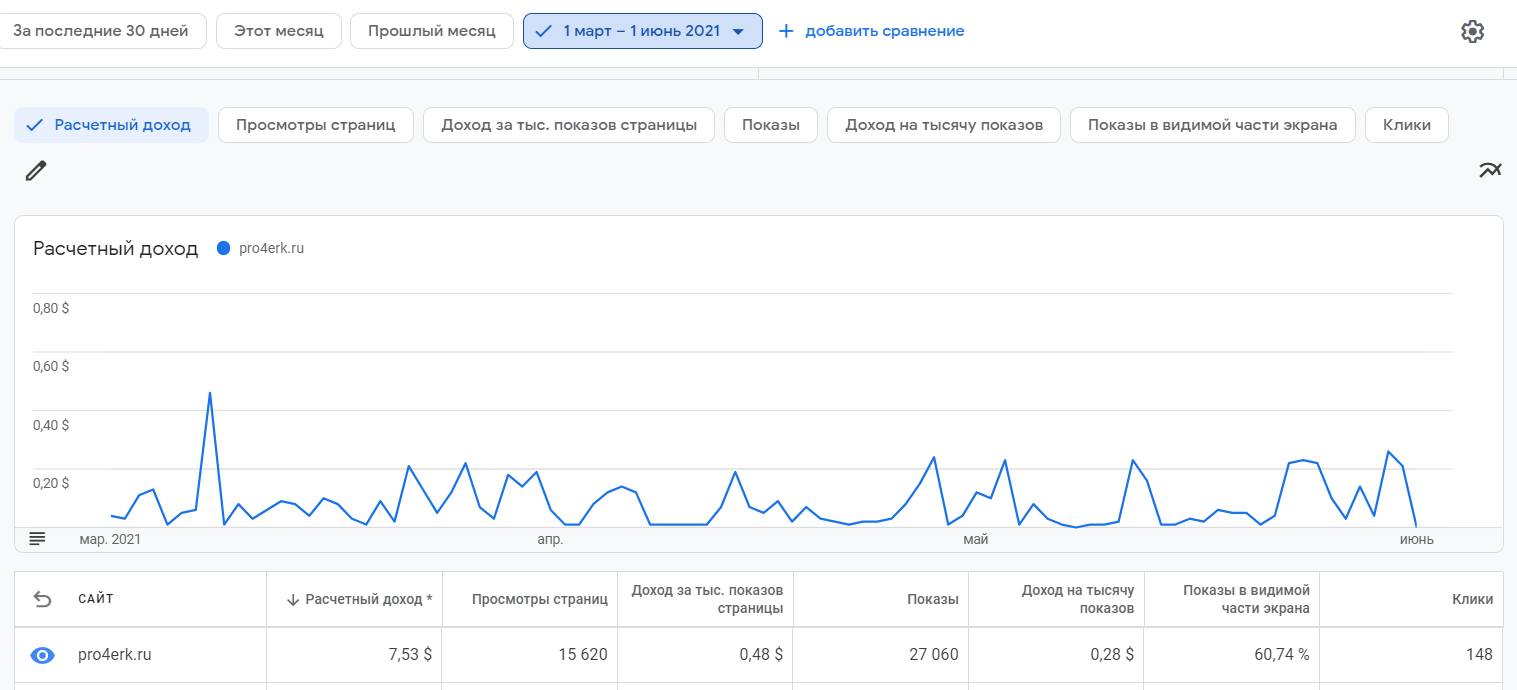Screen dimensions: 1517x690
Task: Click the sort arrow on Расчетный доход column
Action: click(x=293, y=600)
